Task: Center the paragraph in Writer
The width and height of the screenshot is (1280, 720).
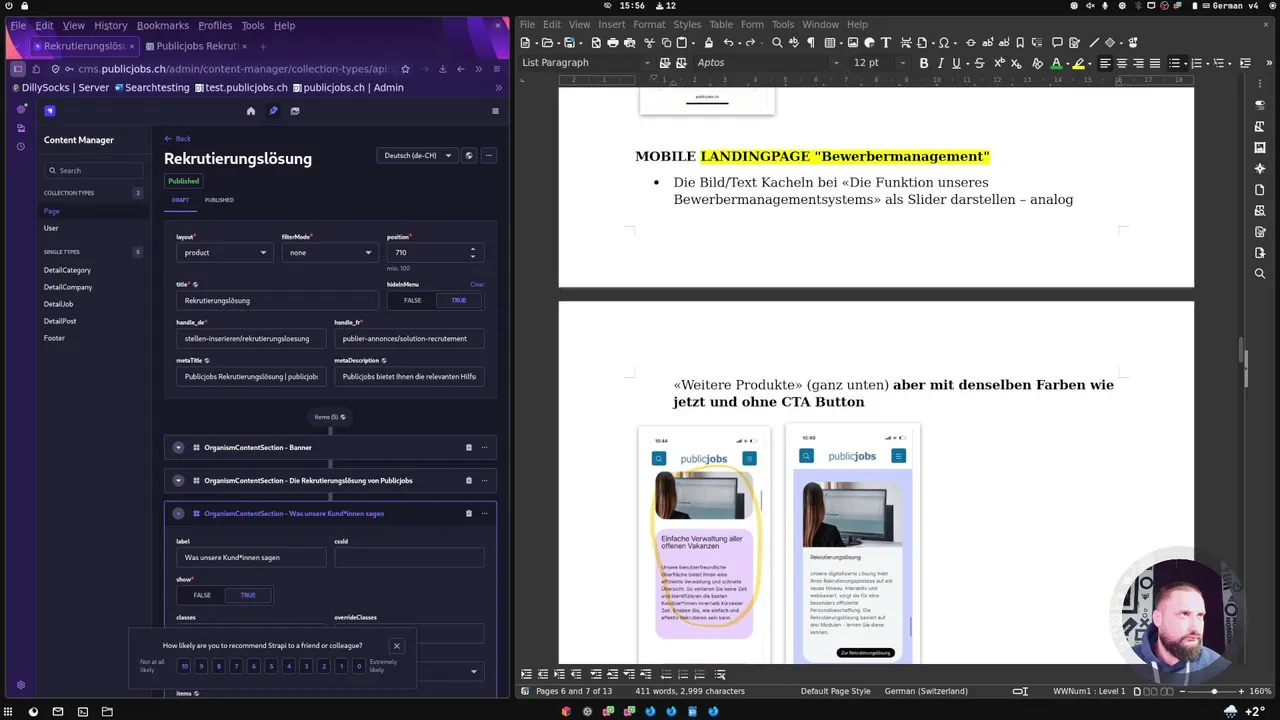Action: pyautogui.click(x=1121, y=63)
